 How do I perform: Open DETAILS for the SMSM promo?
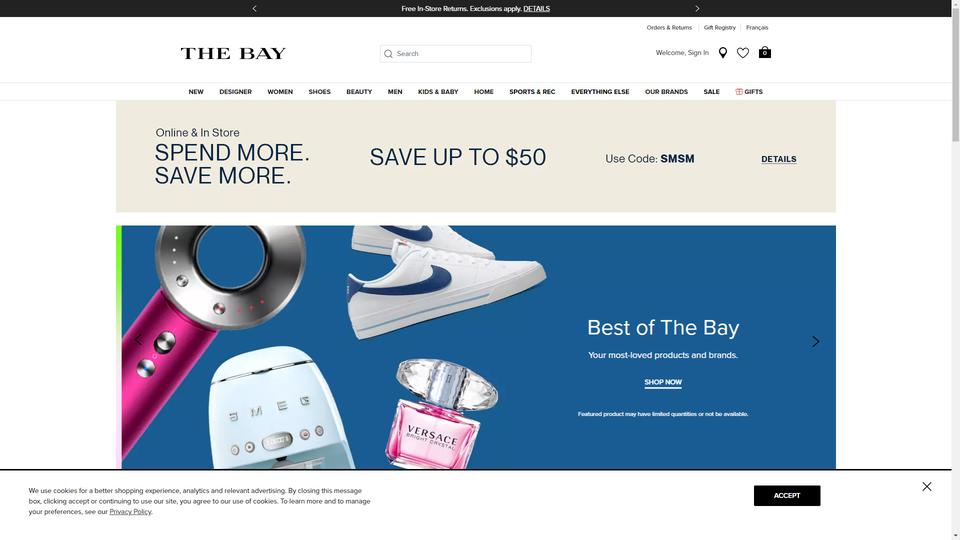tap(779, 159)
